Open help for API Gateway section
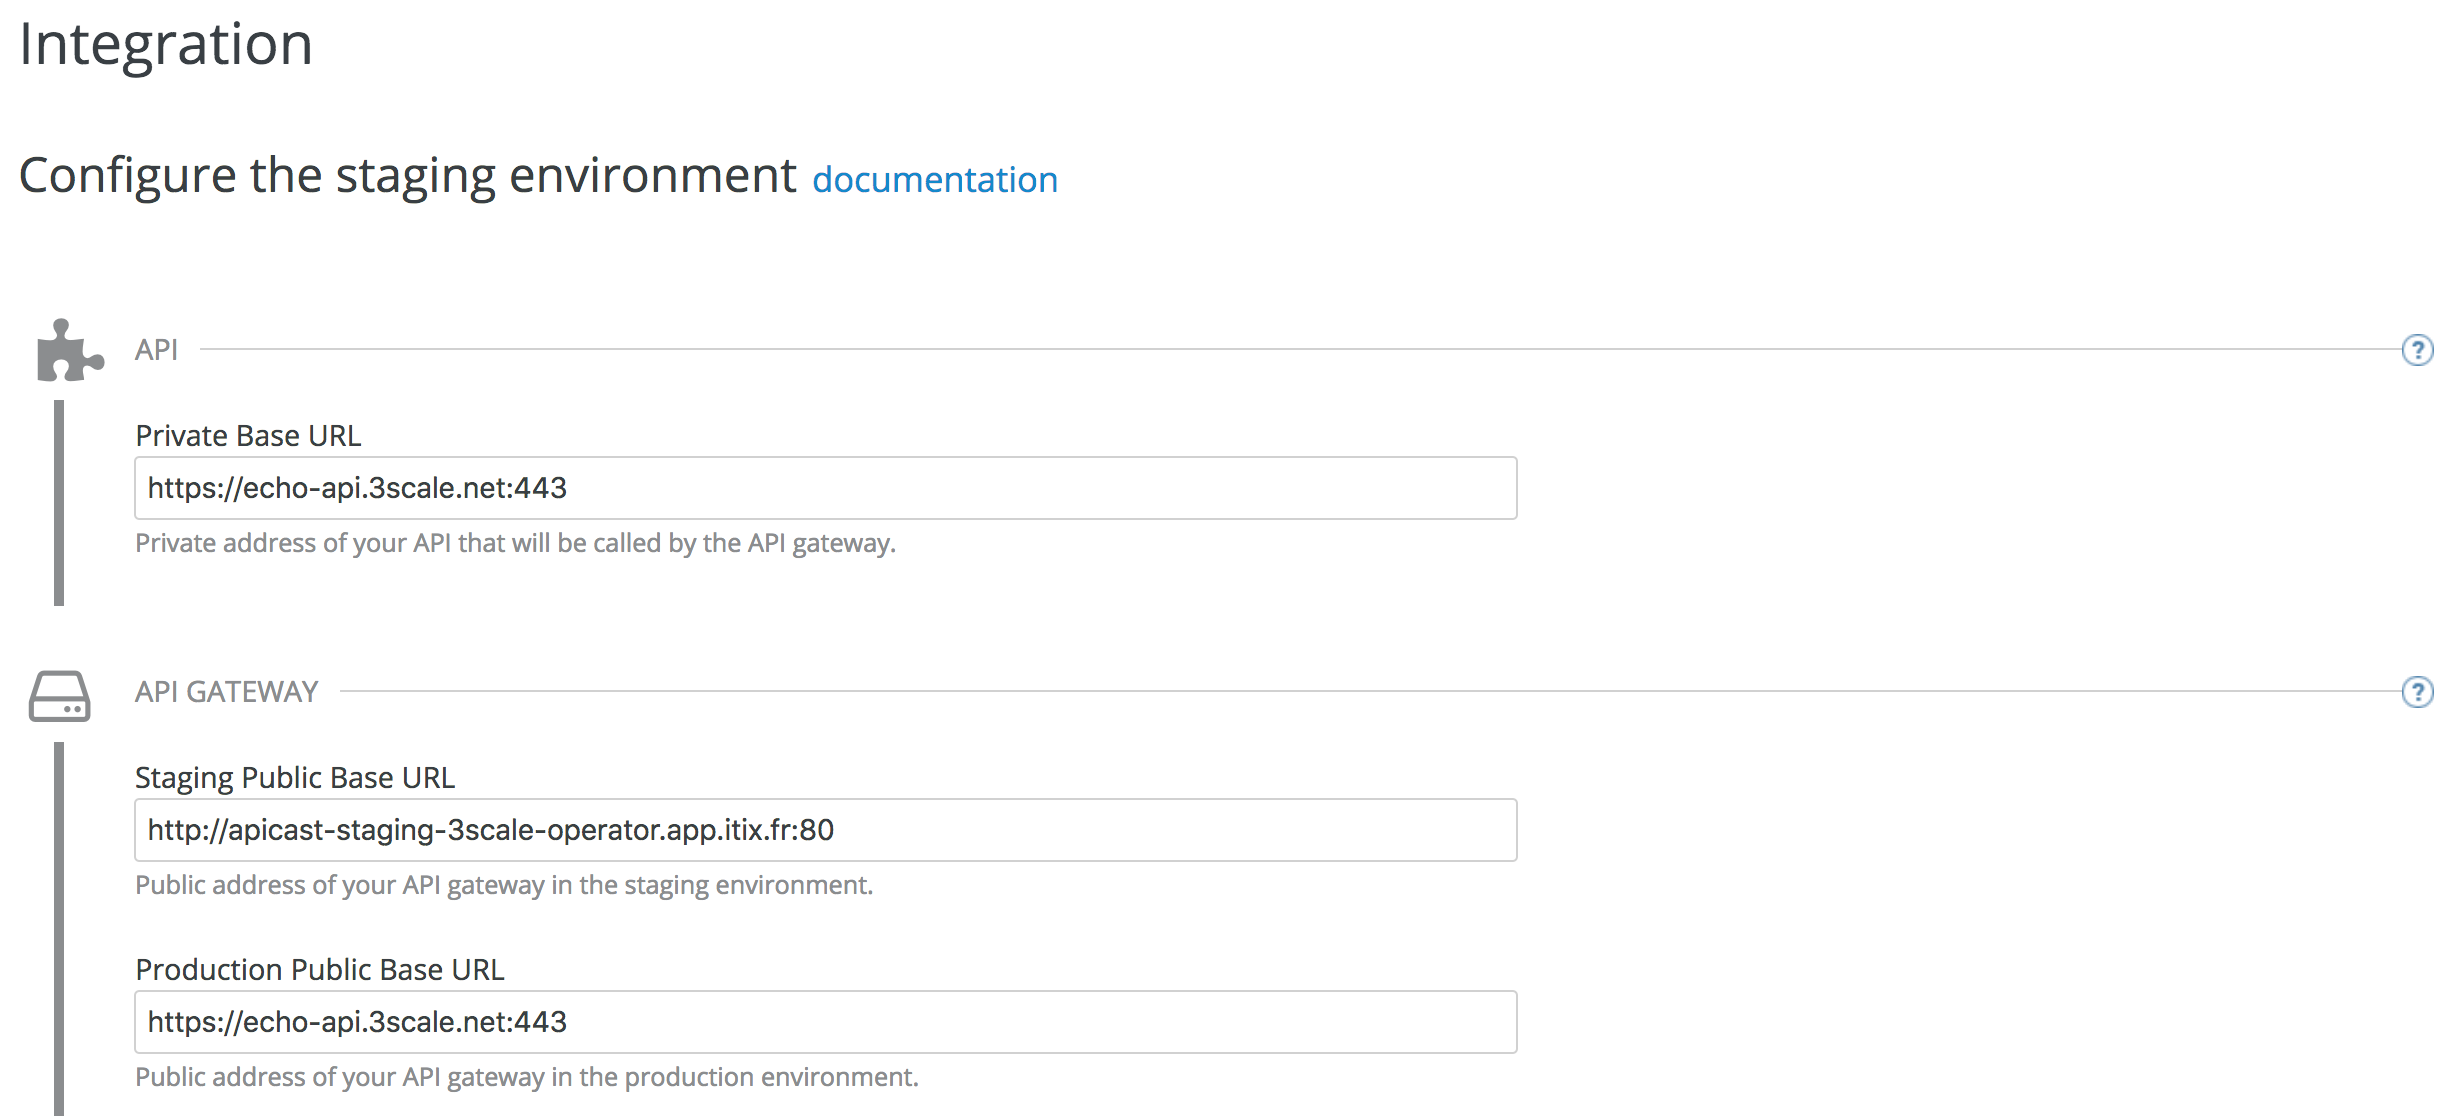2450x1116 pixels. tap(2416, 692)
